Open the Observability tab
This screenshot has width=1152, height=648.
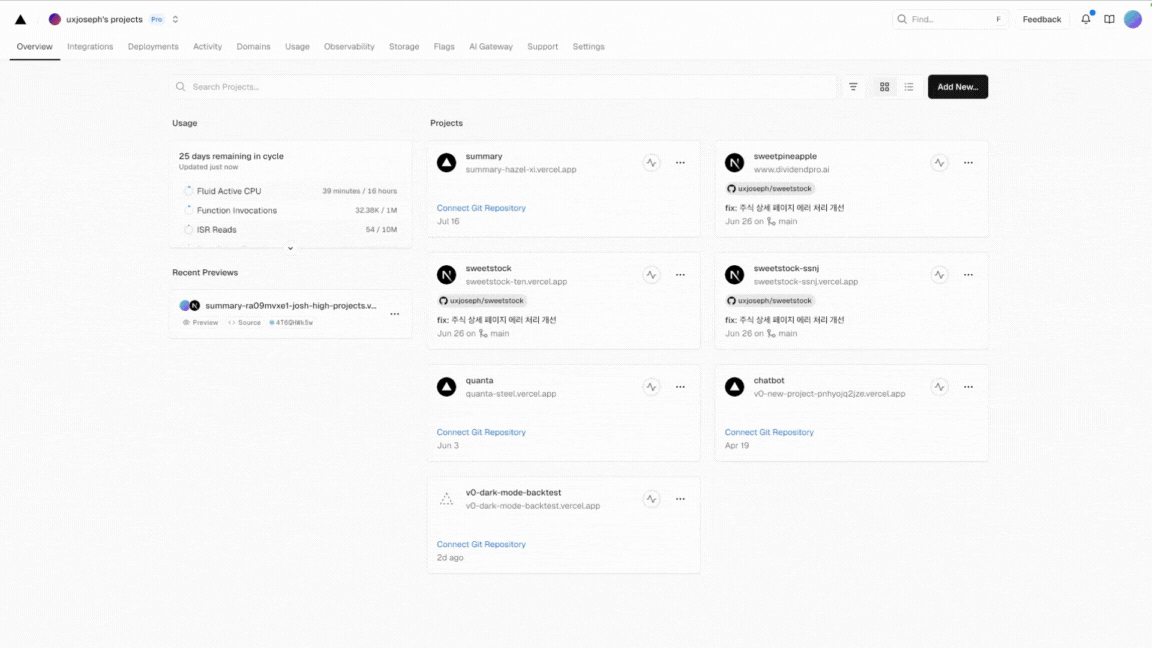pyautogui.click(x=349, y=46)
